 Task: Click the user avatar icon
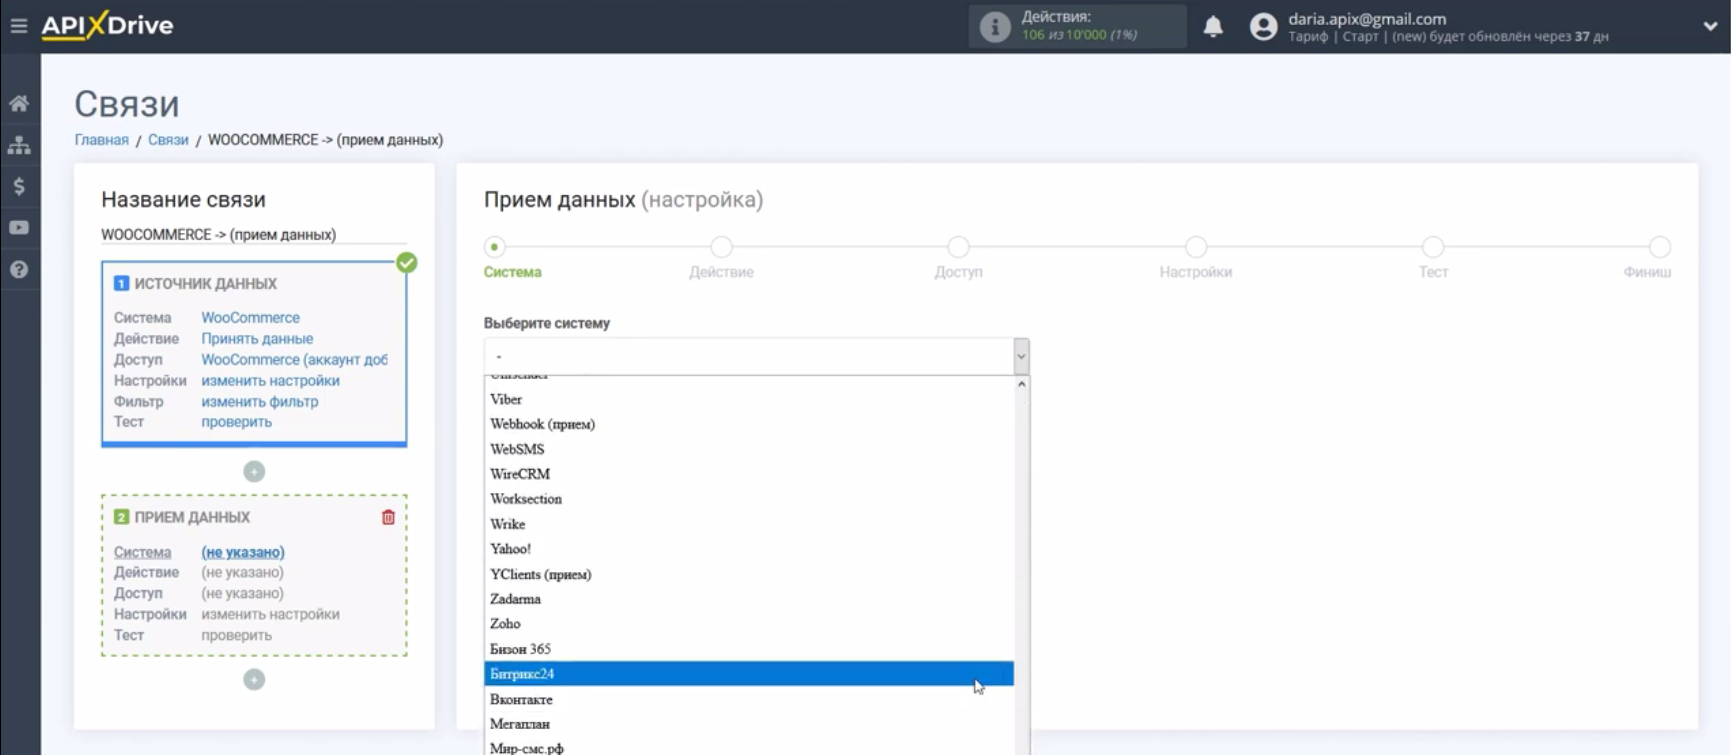coord(1264,27)
